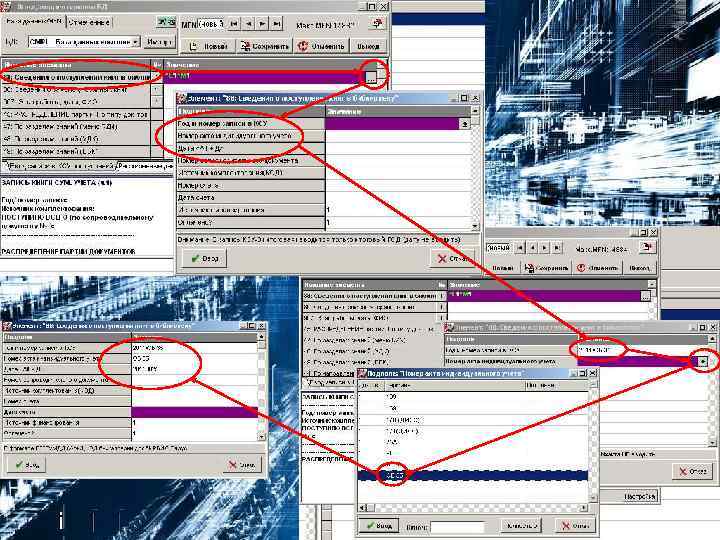Click Отказ in the right Элемент dialog

[x=692, y=471]
